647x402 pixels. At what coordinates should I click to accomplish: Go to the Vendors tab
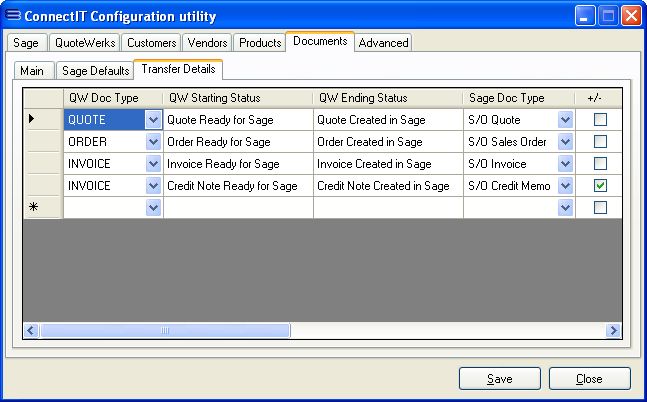[x=208, y=43]
